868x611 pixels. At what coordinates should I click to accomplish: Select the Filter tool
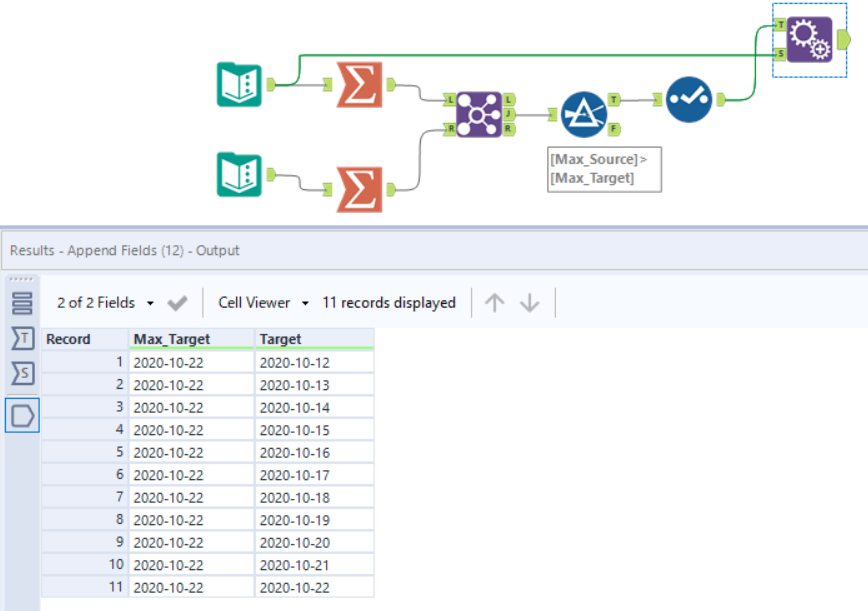[584, 114]
